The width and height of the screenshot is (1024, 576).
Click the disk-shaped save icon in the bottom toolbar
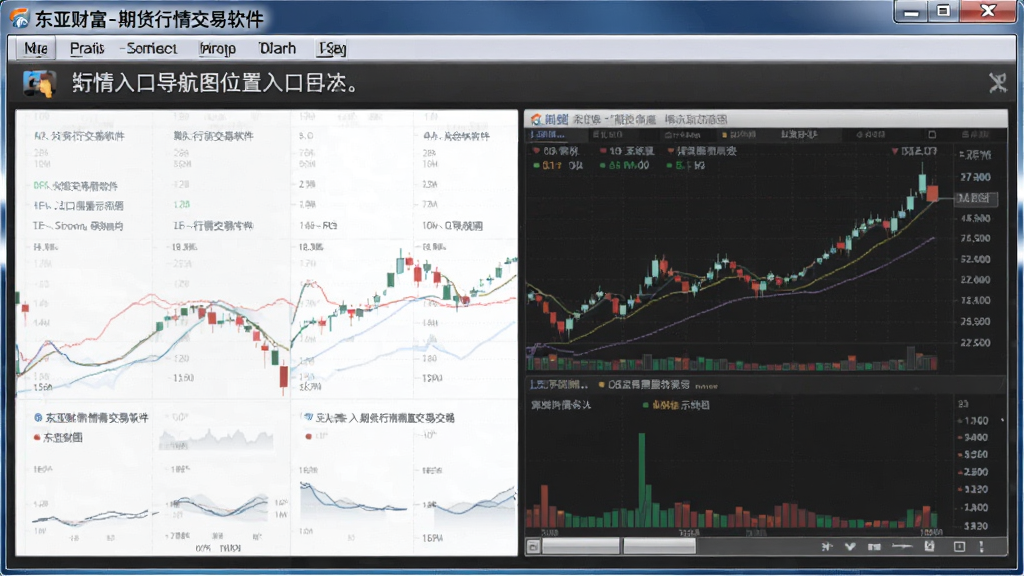click(x=929, y=546)
